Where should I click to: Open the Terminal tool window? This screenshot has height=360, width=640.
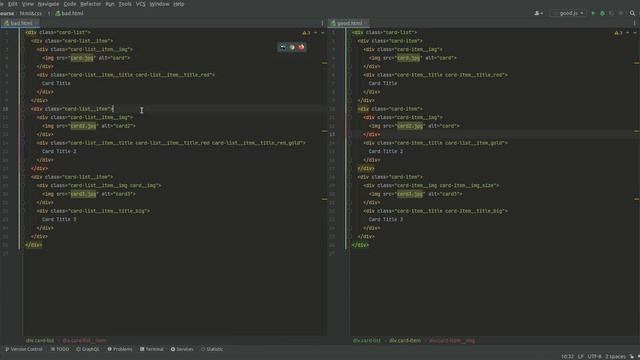click(x=151, y=349)
